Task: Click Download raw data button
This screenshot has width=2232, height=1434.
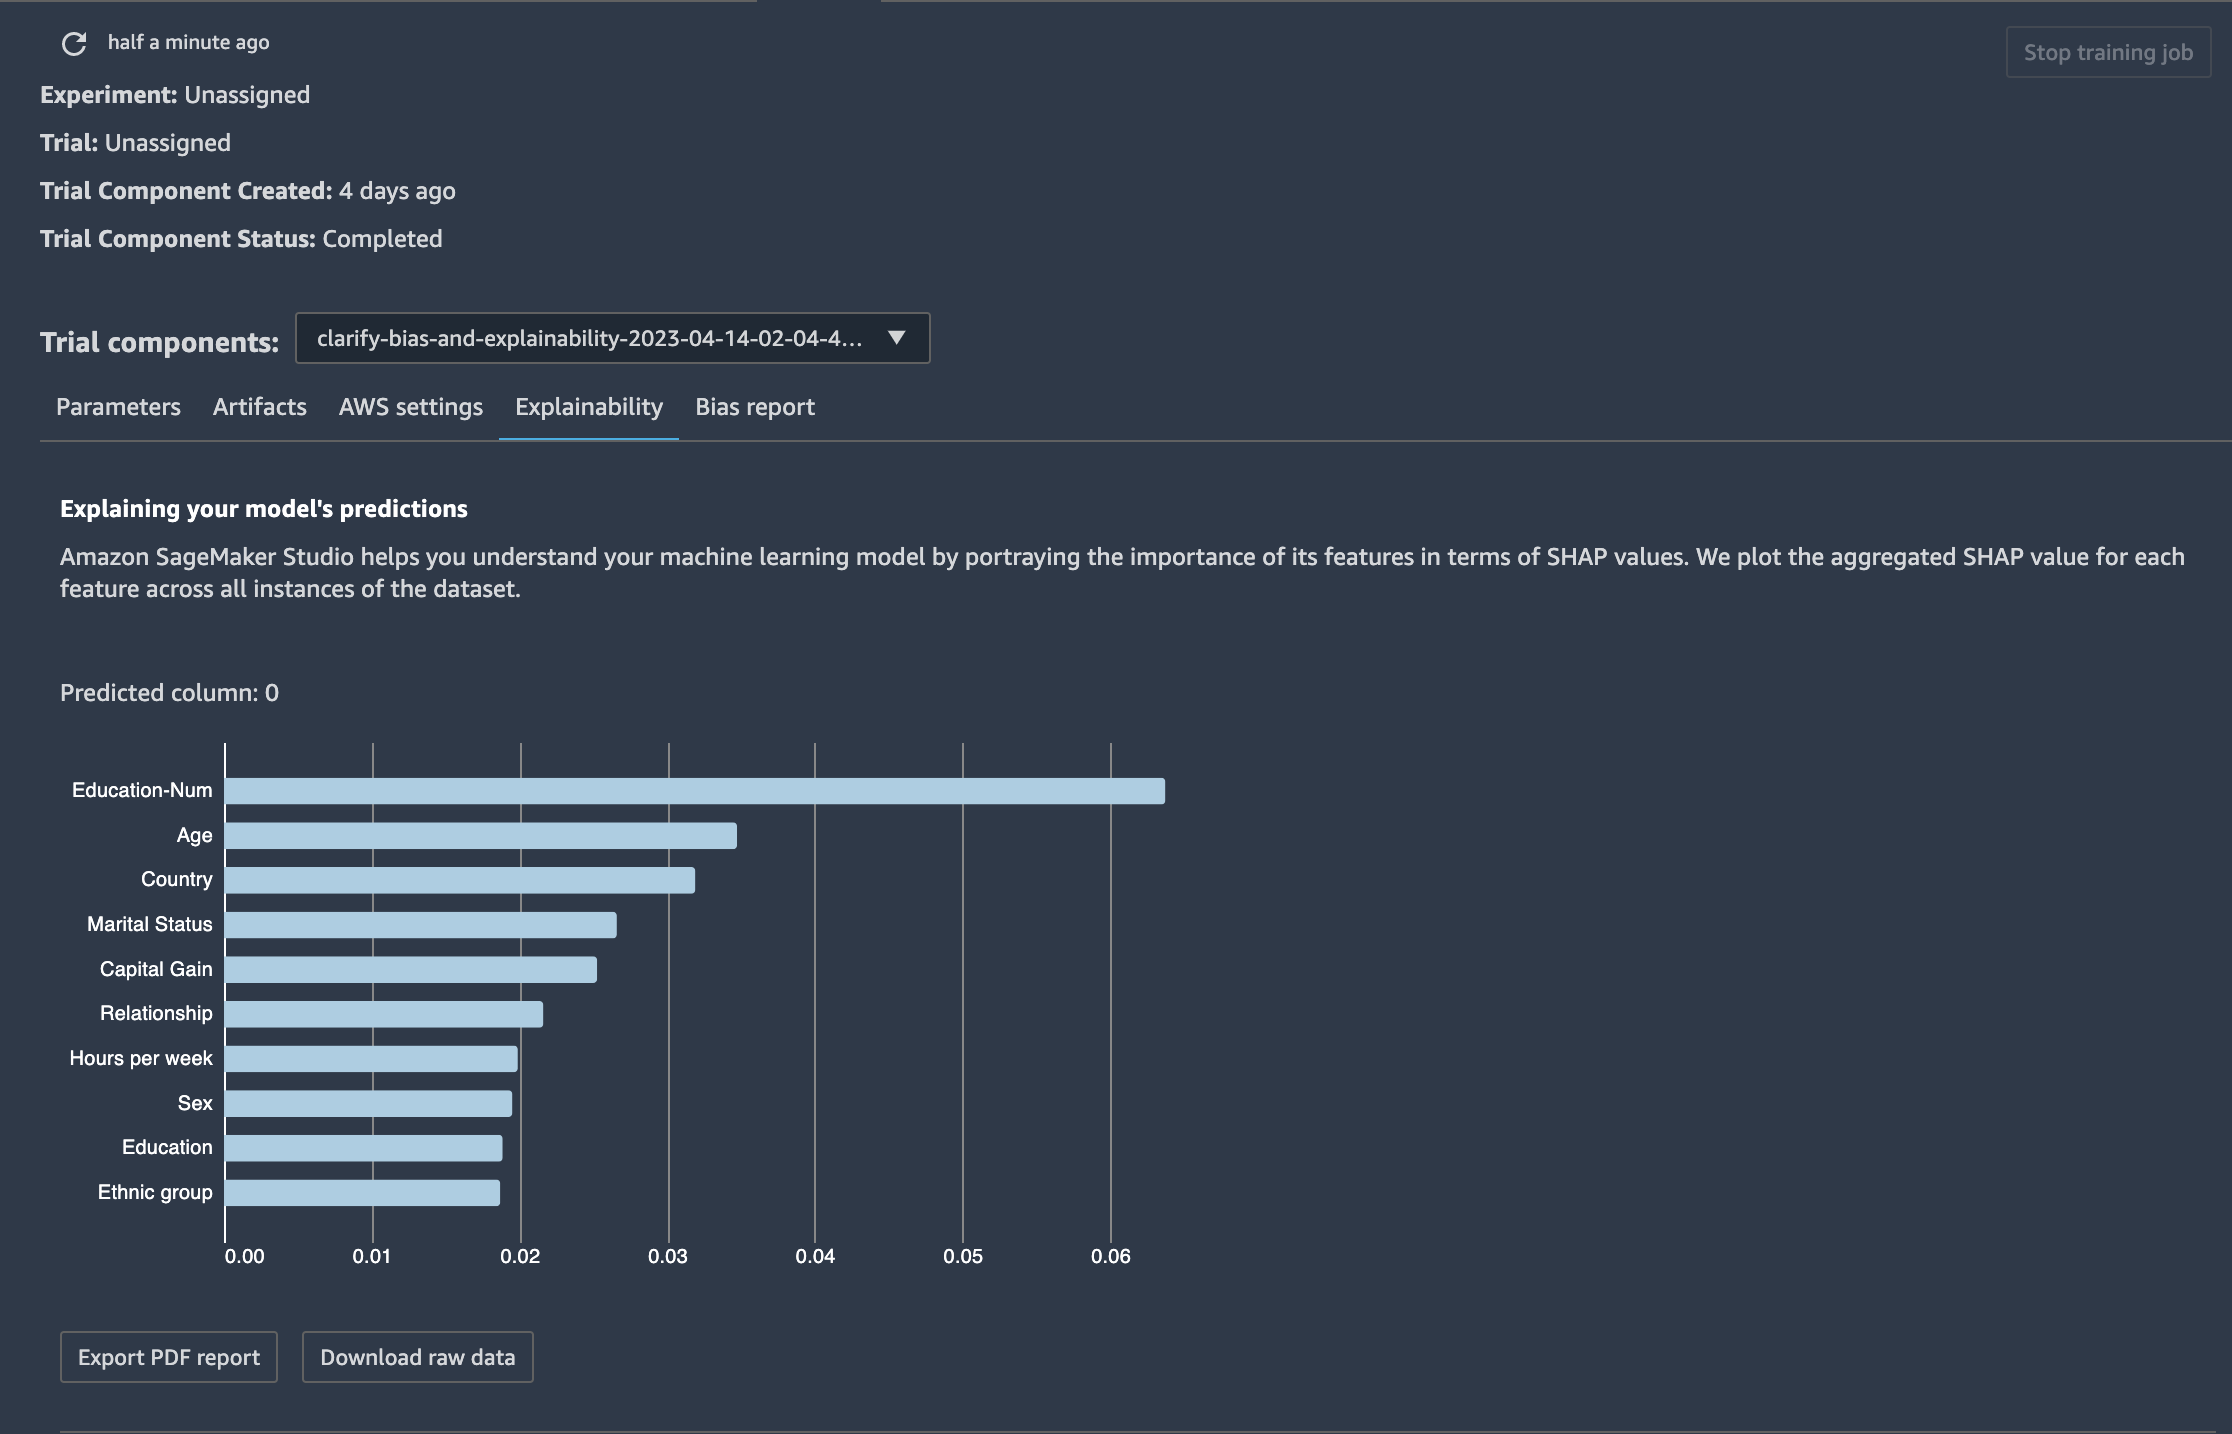Action: point(418,1357)
